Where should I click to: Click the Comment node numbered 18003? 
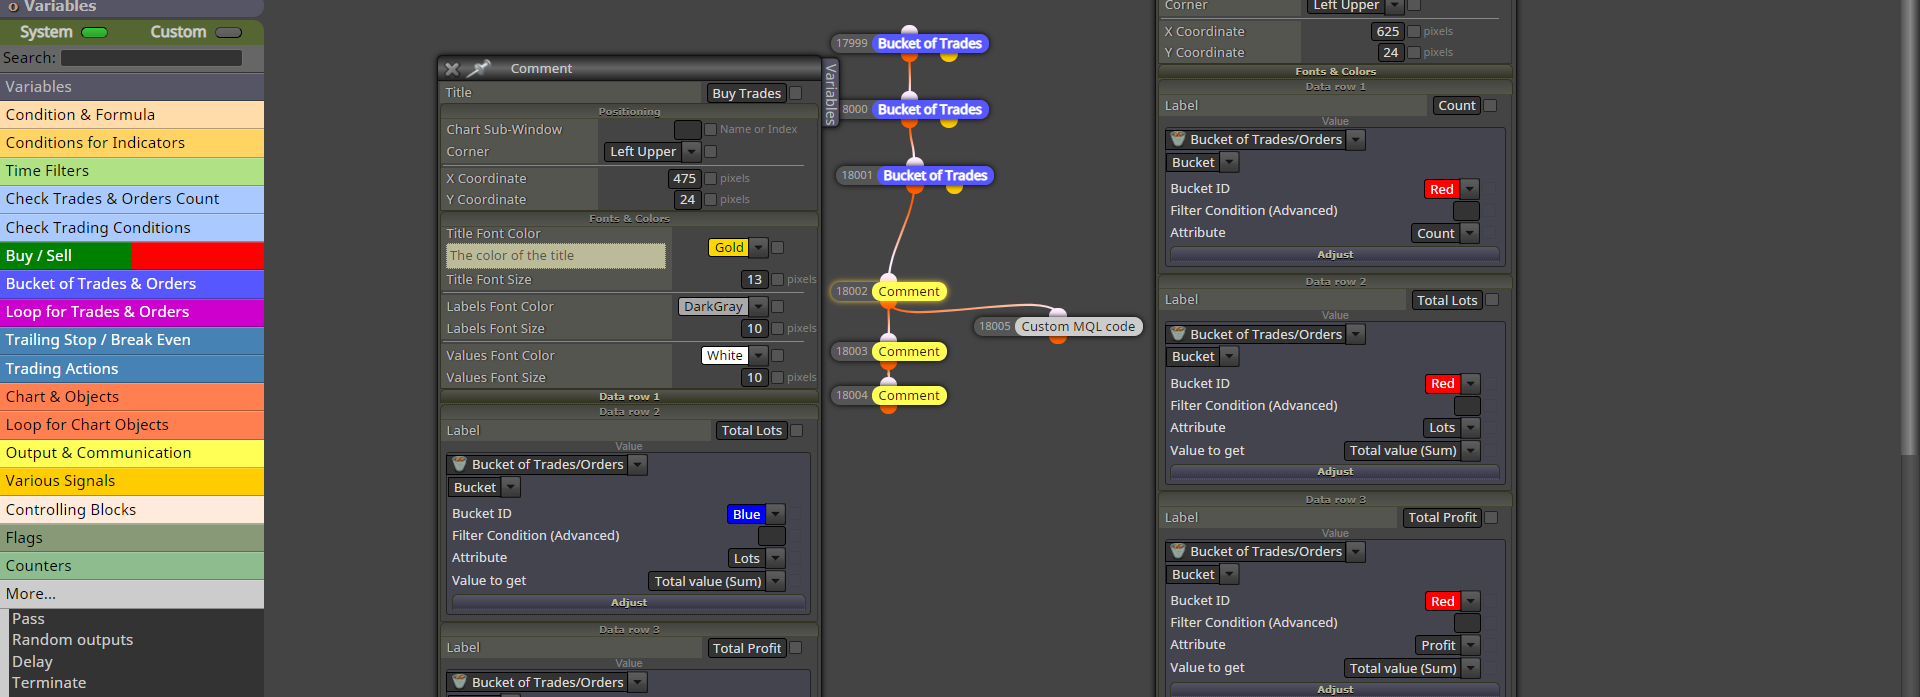coord(888,351)
